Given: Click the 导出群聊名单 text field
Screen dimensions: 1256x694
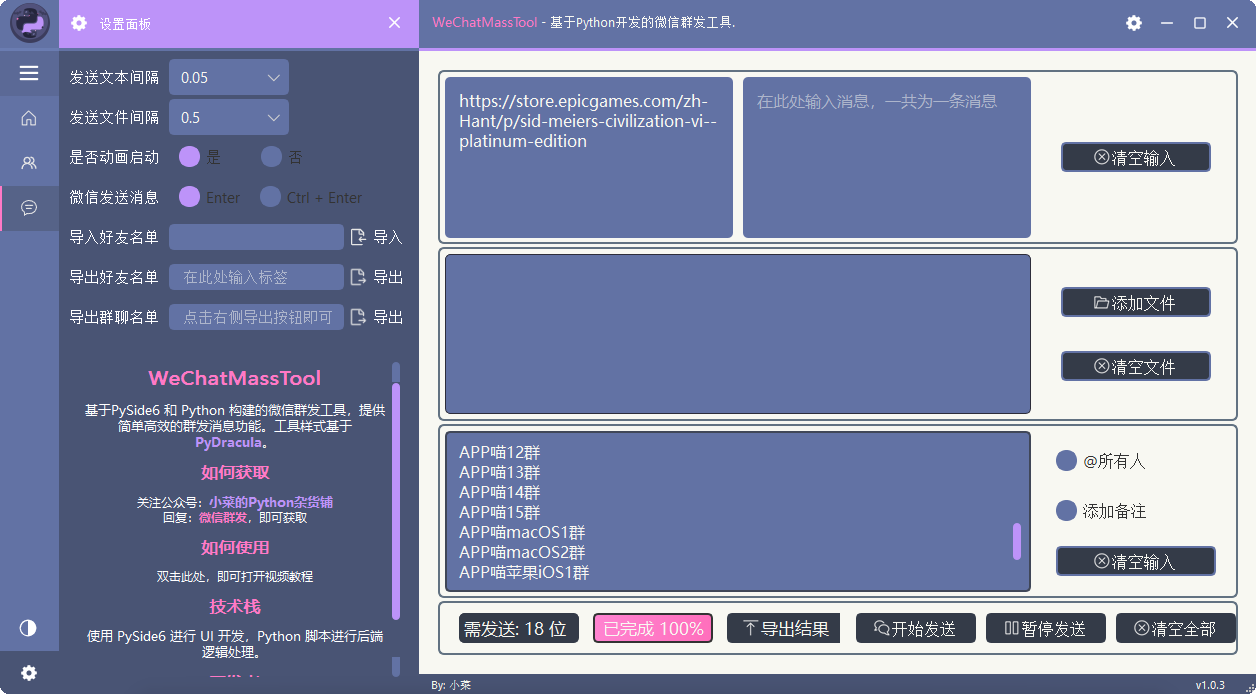Looking at the screenshot, I should 256,317.
